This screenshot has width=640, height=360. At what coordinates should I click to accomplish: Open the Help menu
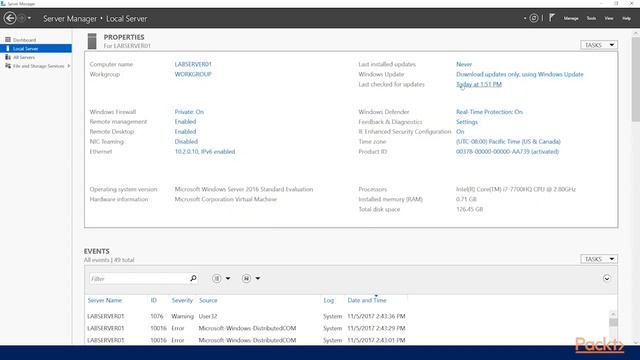click(x=626, y=18)
